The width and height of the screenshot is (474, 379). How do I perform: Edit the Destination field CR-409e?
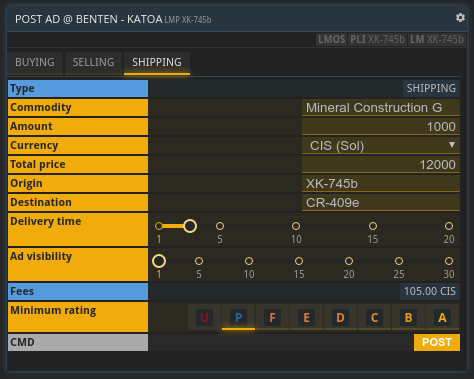pos(381,203)
